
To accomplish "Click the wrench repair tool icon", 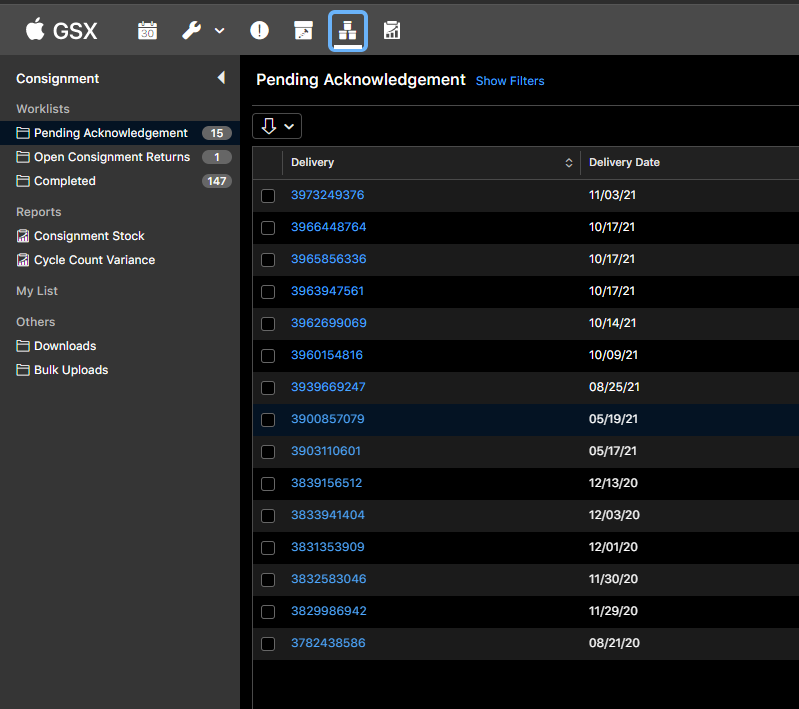I will point(192,31).
